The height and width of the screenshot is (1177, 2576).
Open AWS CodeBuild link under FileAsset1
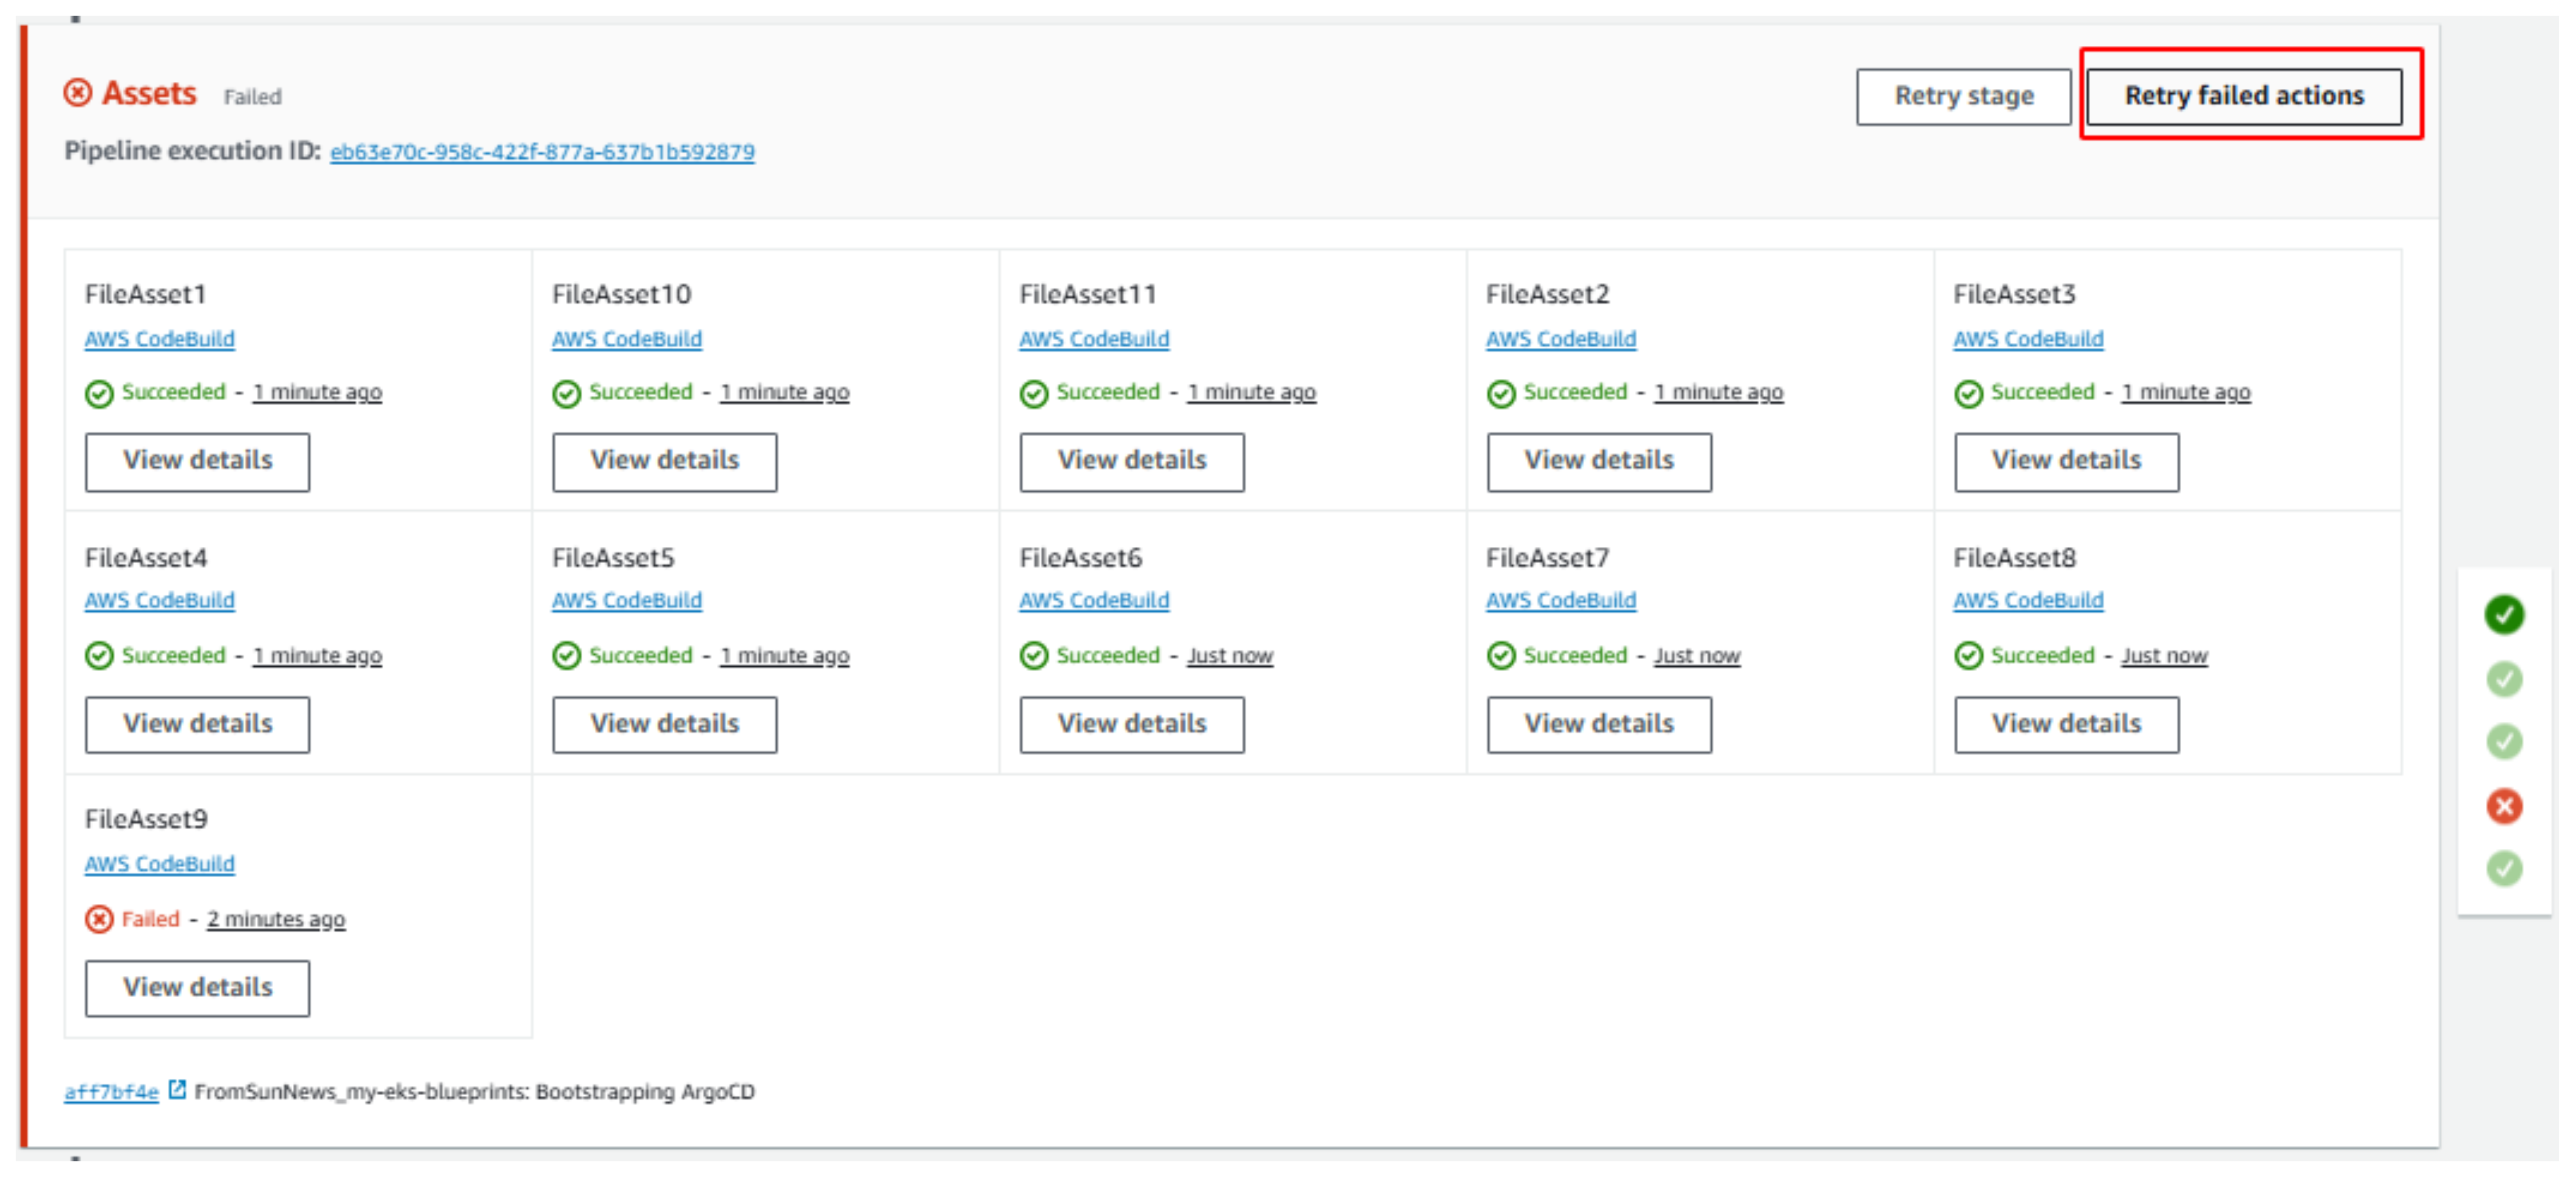click(160, 339)
